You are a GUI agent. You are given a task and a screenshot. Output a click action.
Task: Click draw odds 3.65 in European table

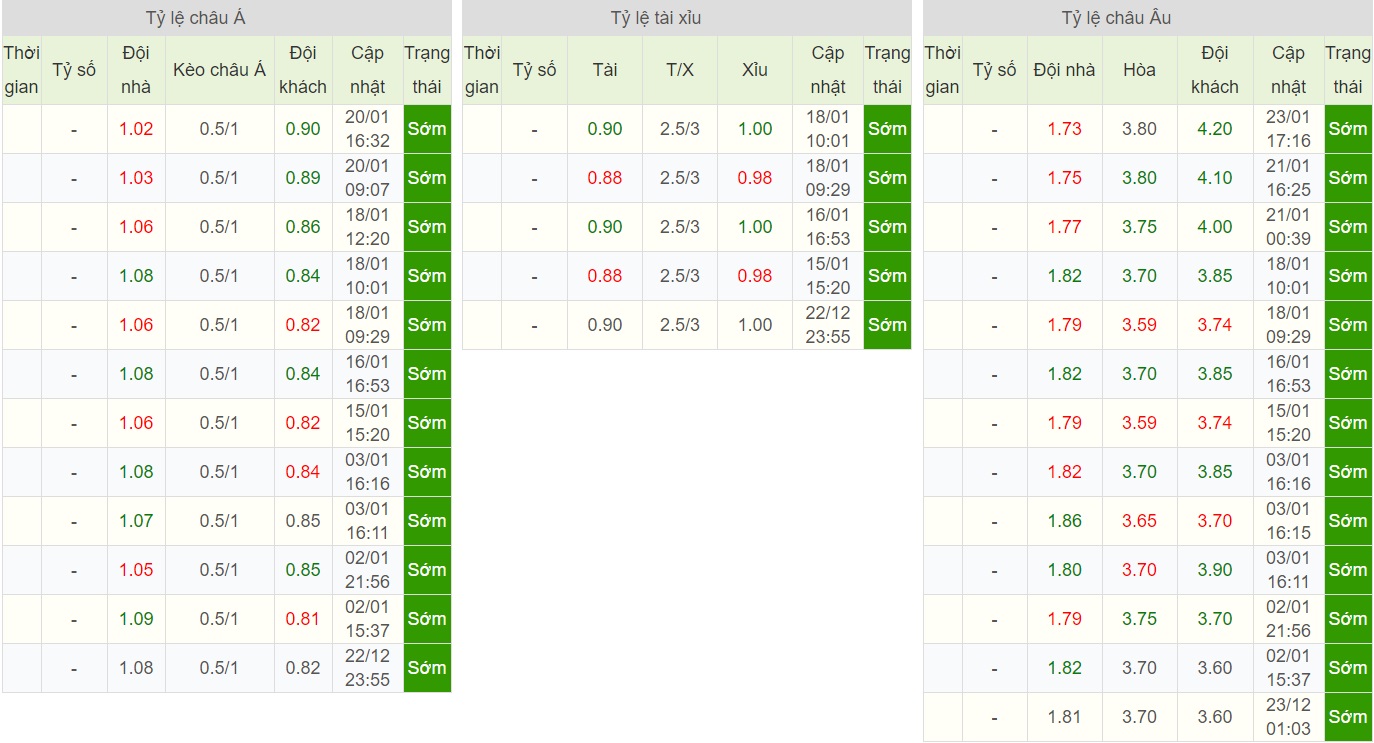(x=1139, y=521)
